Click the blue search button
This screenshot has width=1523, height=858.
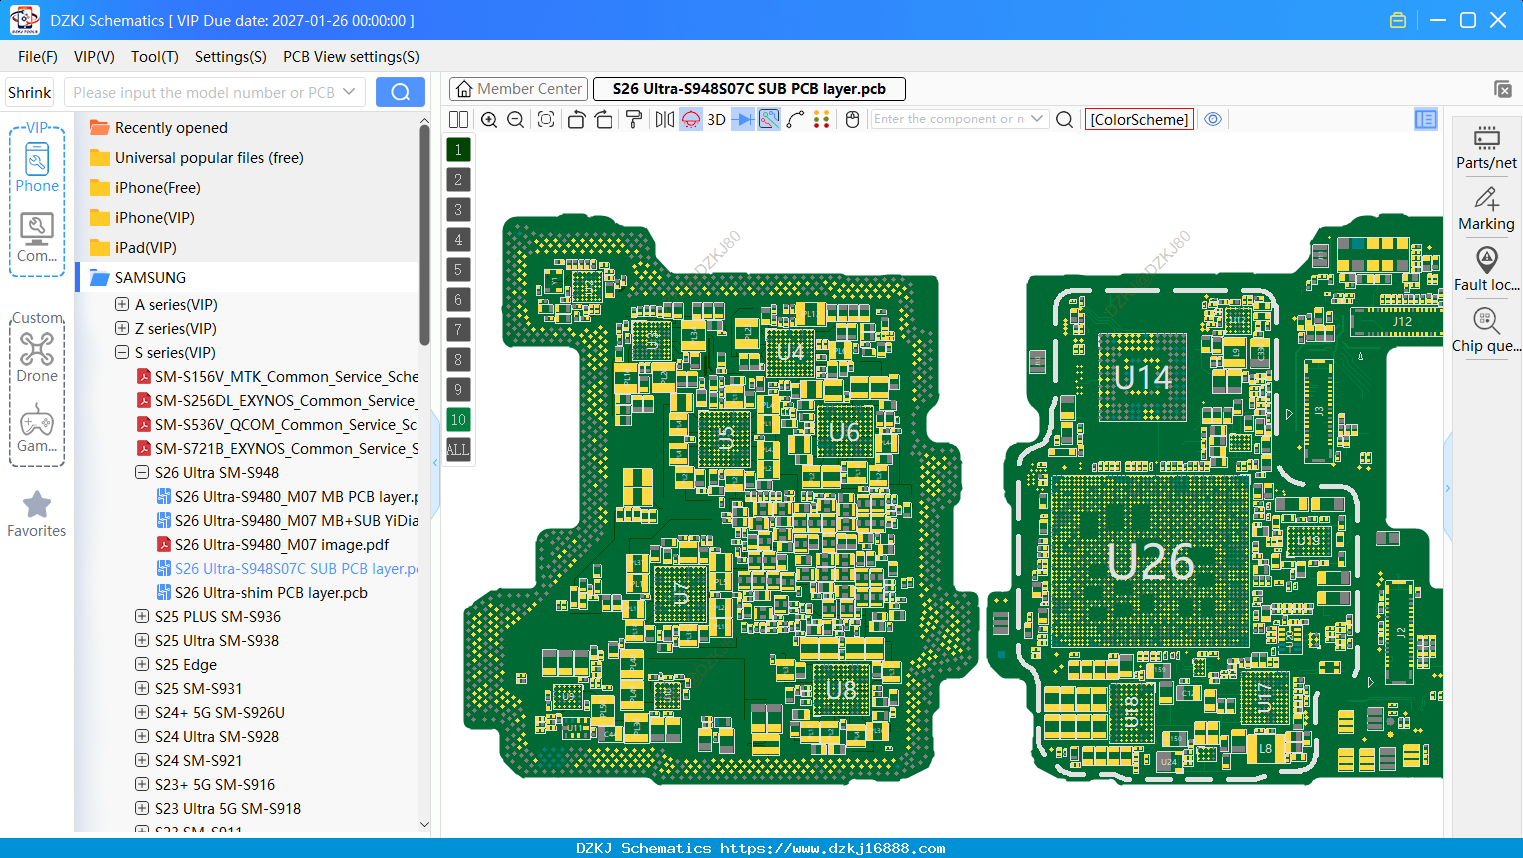tap(400, 92)
